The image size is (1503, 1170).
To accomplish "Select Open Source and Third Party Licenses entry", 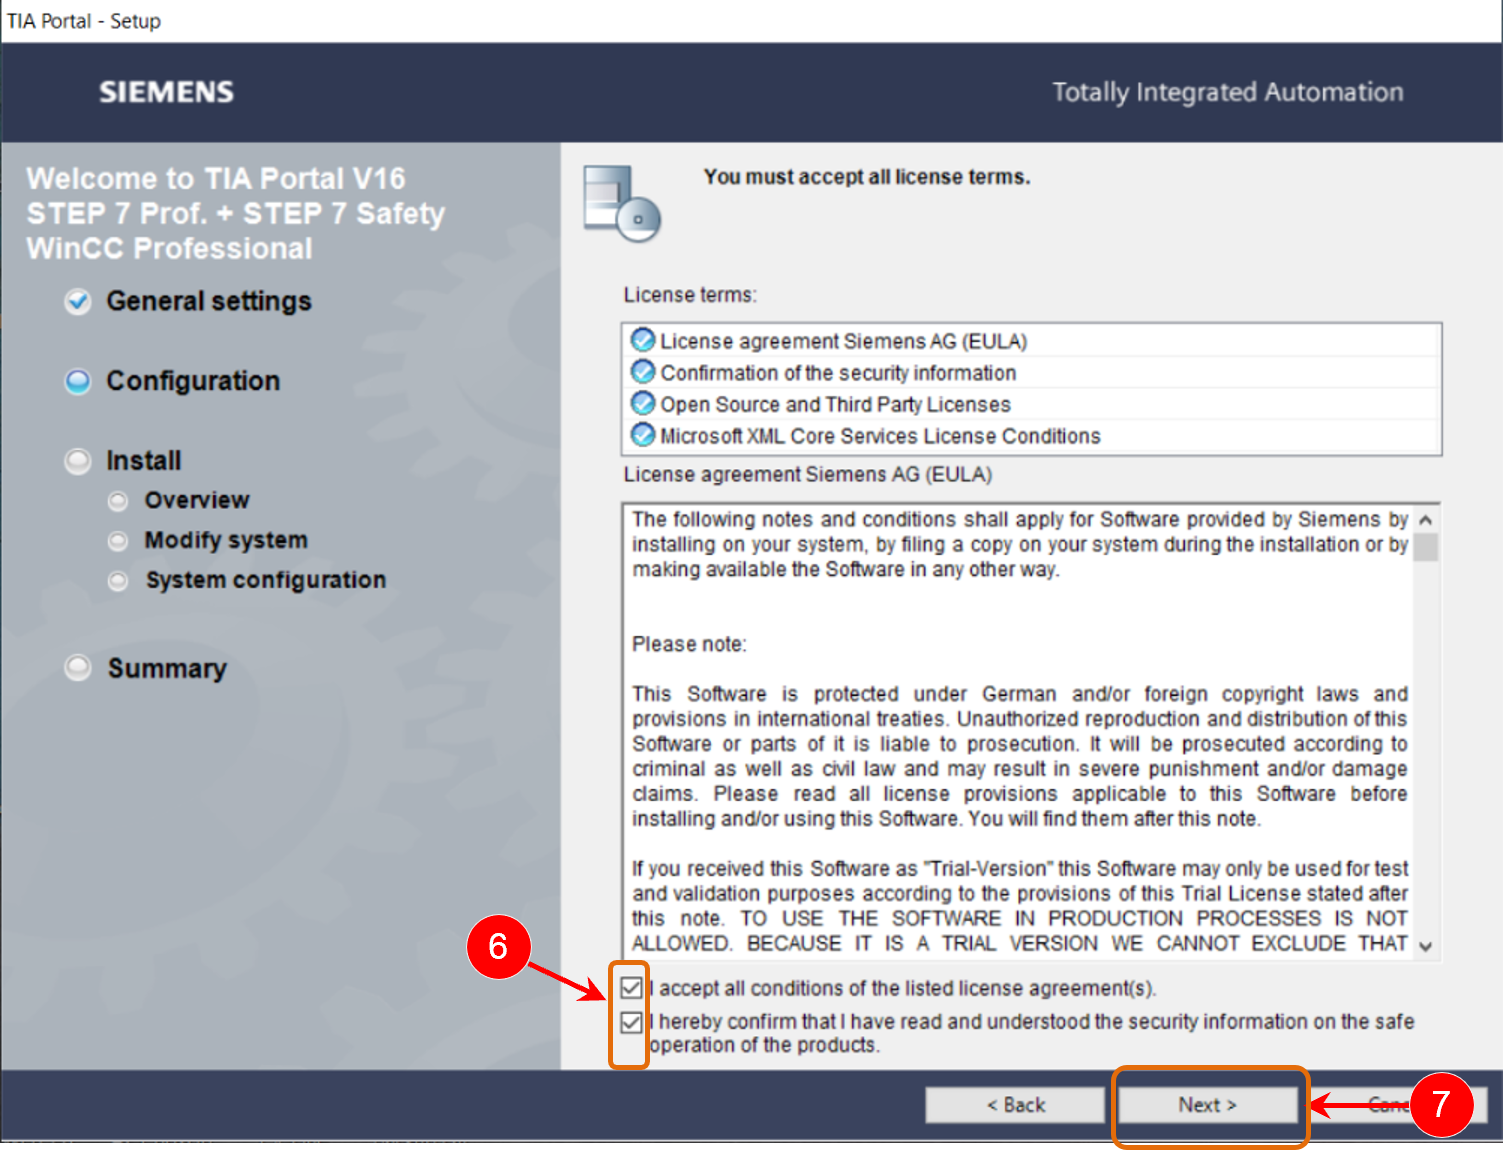I will (x=1031, y=405).
